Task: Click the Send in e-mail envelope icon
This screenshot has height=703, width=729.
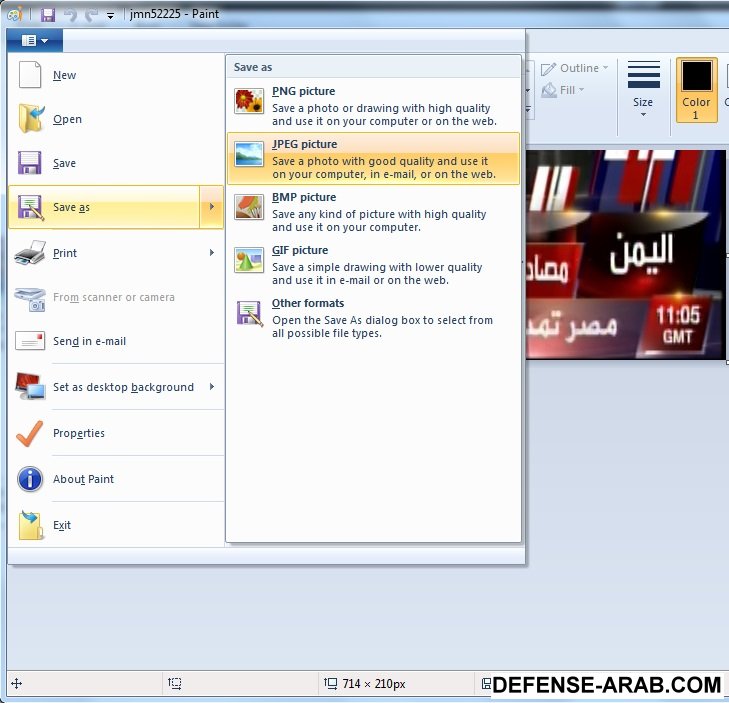Action: tap(30, 341)
